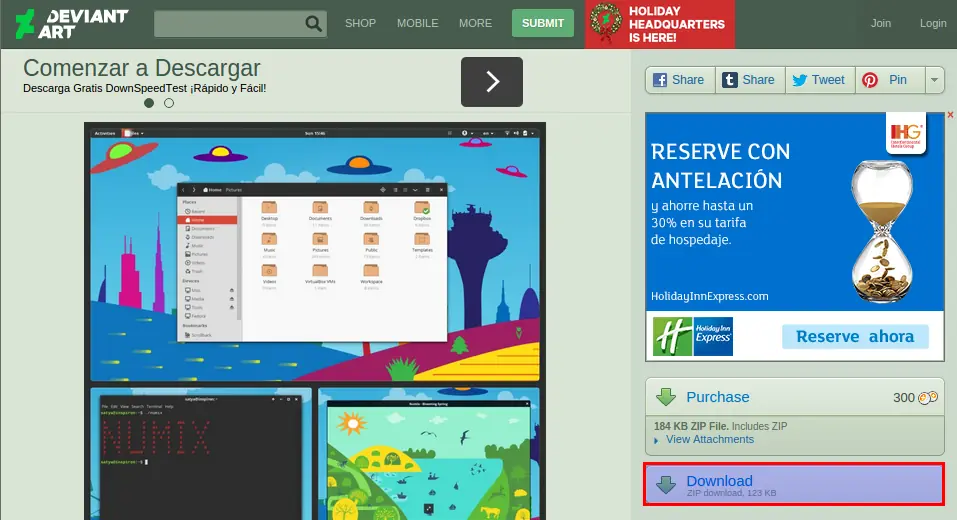Click the green SUBMIT button
The image size is (957, 520).
click(x=543, y=23)
